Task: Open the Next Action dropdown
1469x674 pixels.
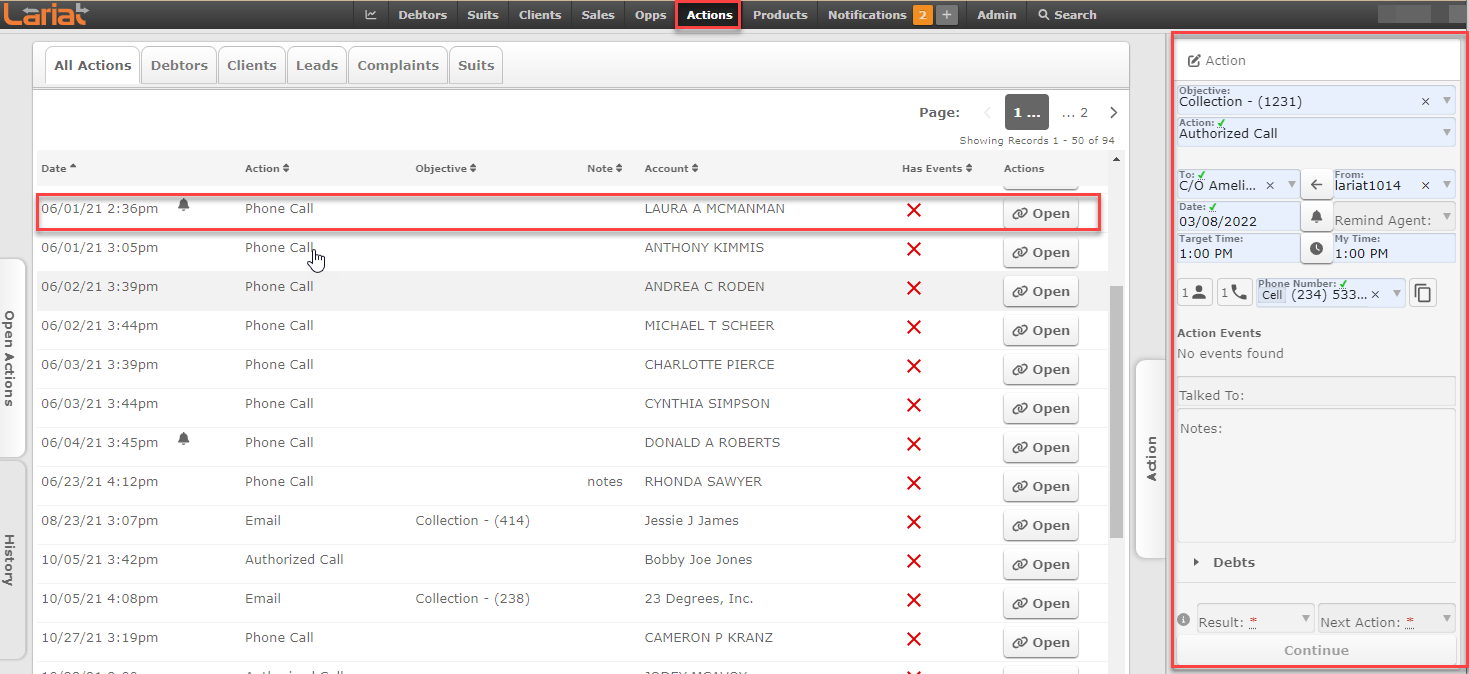Action: [1386, 621]
